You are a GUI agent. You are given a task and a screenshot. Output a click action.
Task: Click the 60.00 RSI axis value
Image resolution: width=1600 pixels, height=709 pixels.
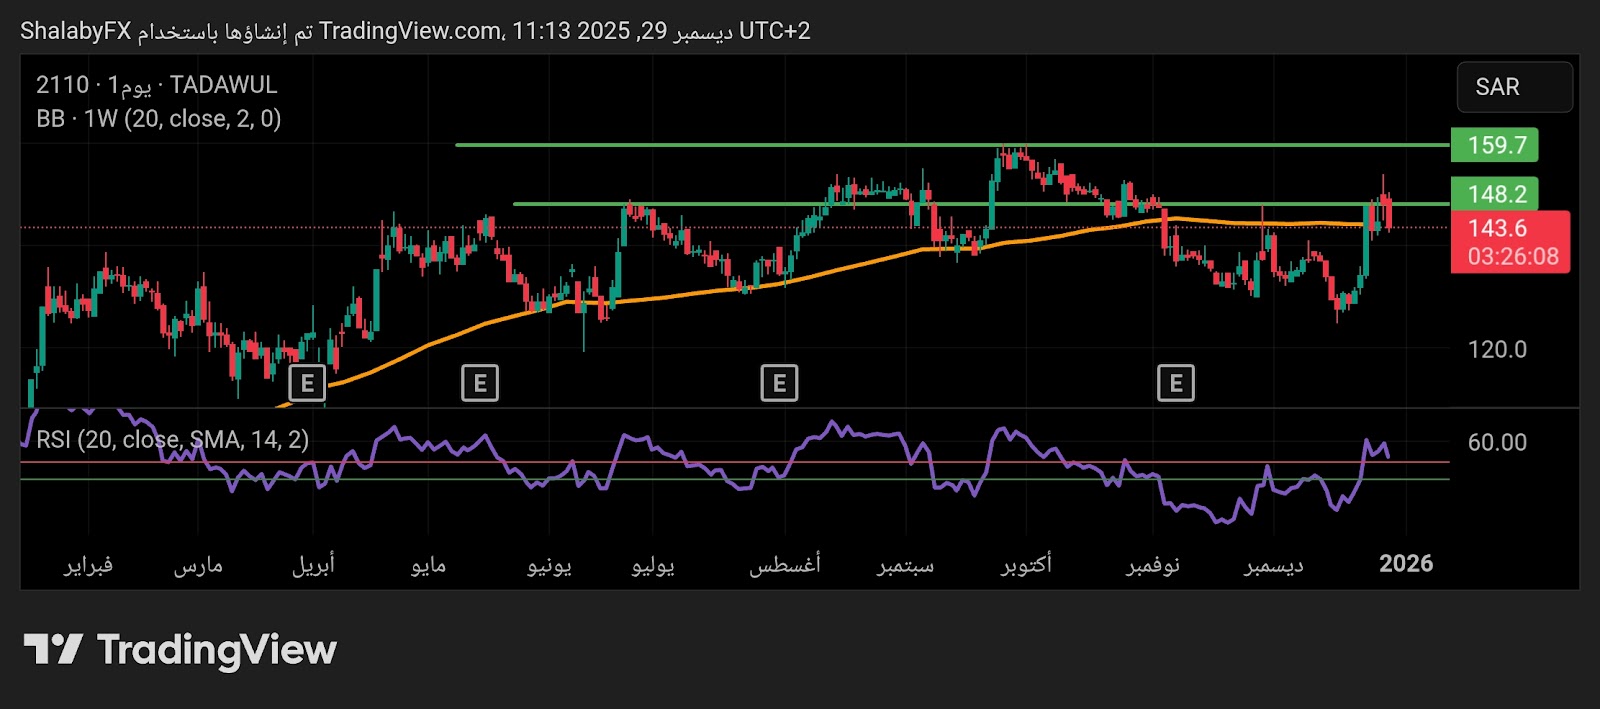pos(1497,442)
